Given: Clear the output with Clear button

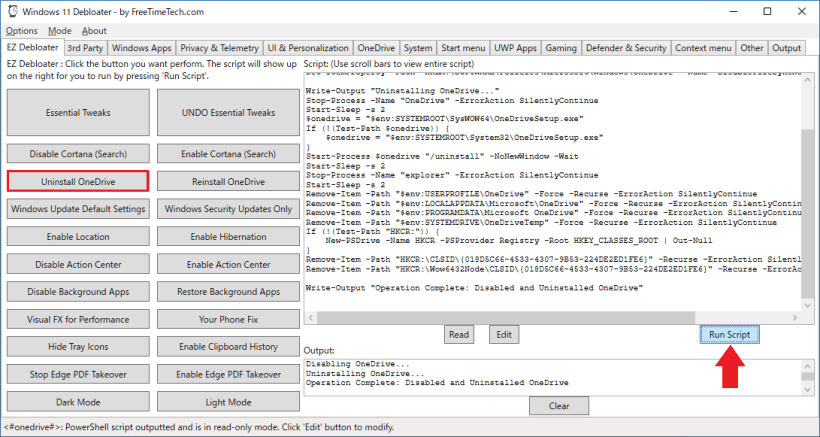Looking at the screenshot, I should [559, 406].
